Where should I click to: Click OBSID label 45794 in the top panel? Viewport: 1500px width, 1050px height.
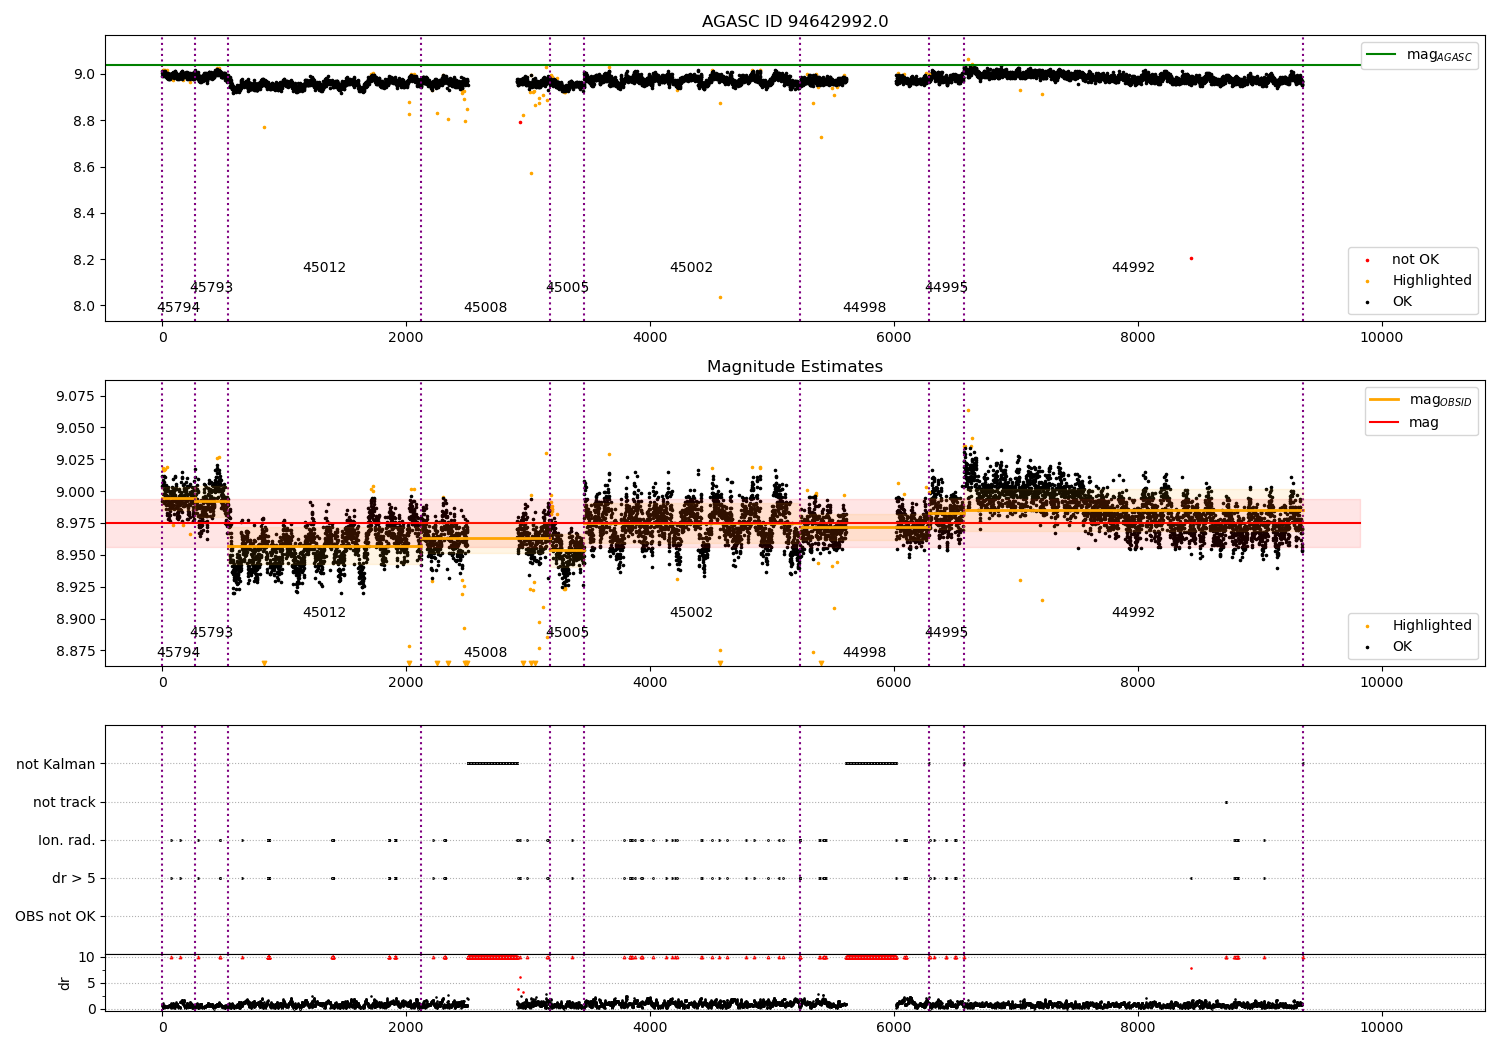(178, 307)
